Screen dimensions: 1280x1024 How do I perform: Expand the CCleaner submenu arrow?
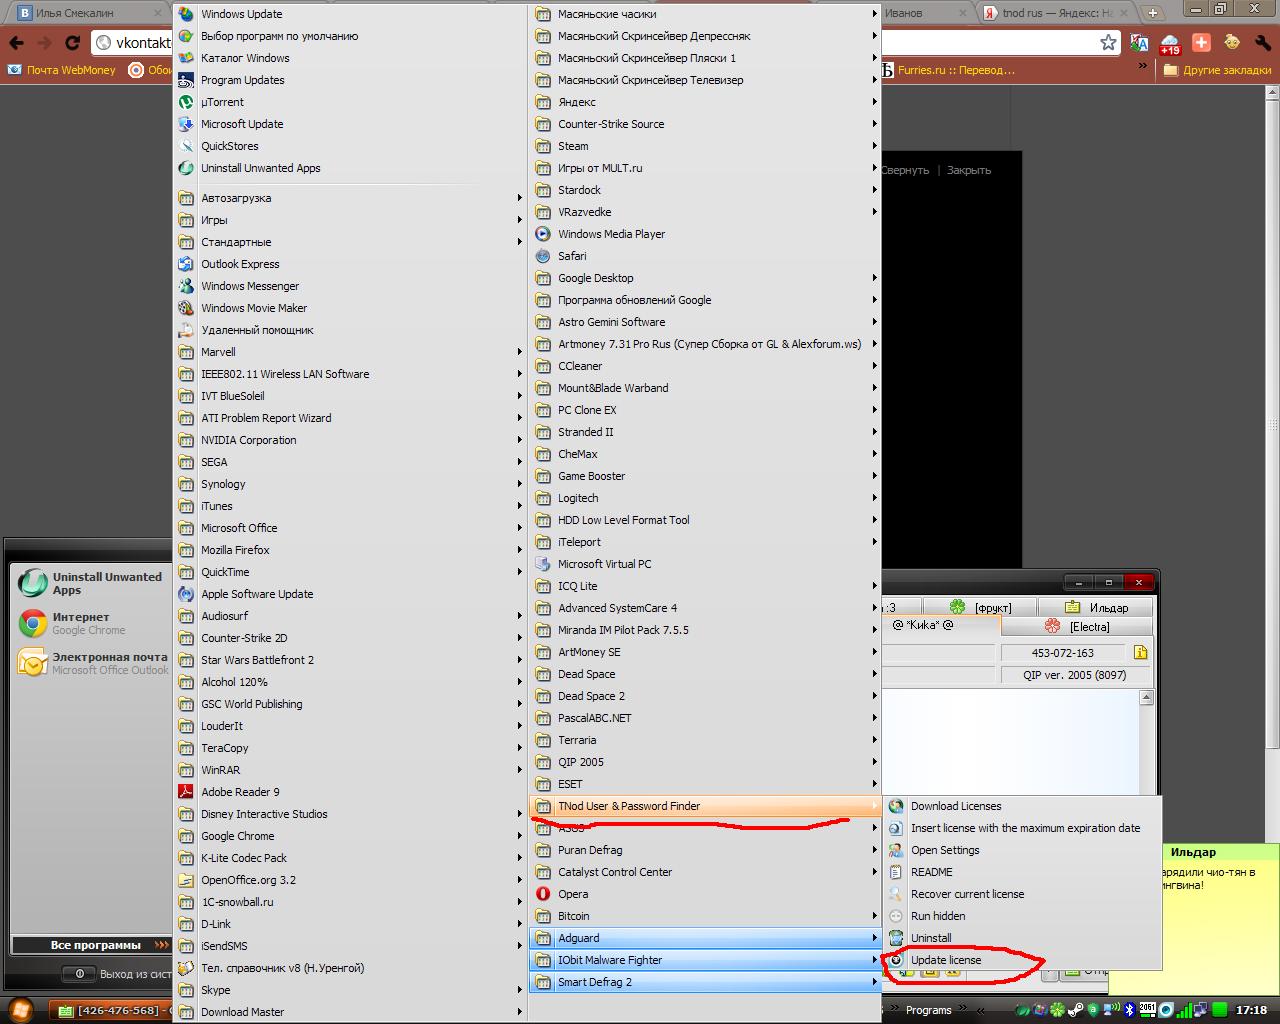point(874,366)
